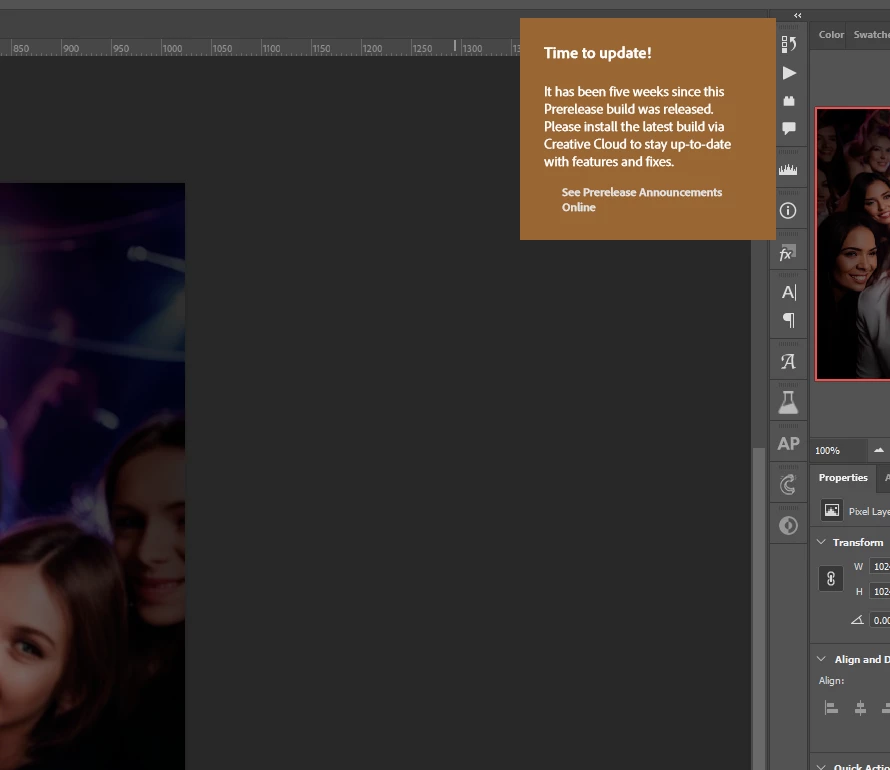890x770 pixels.
Task: Open the Paragraph panel pilcrow icon
Action: pos(789,321)
